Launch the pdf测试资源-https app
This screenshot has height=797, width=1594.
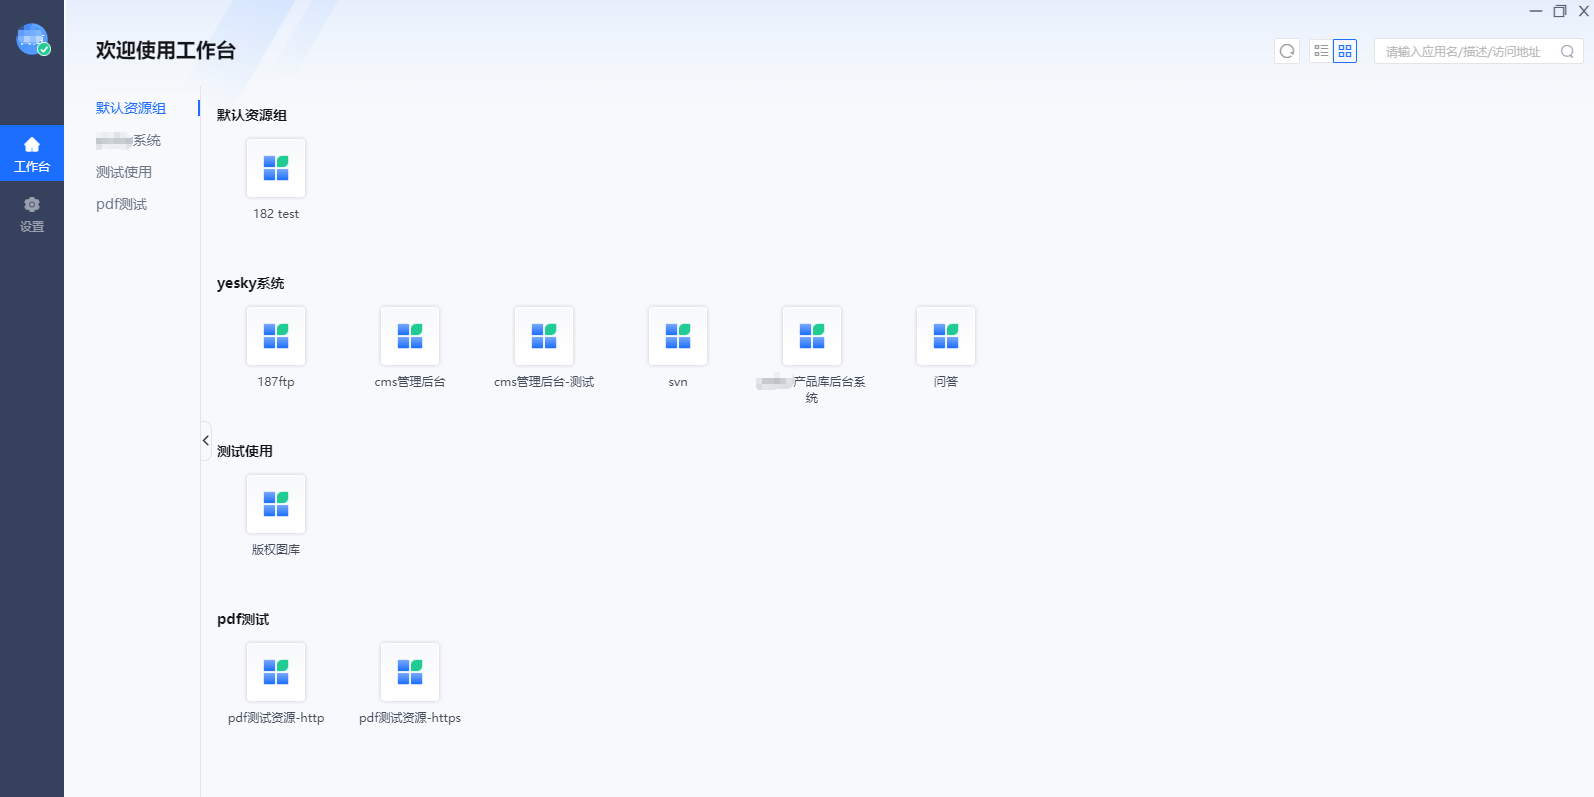tap(410, 672)
